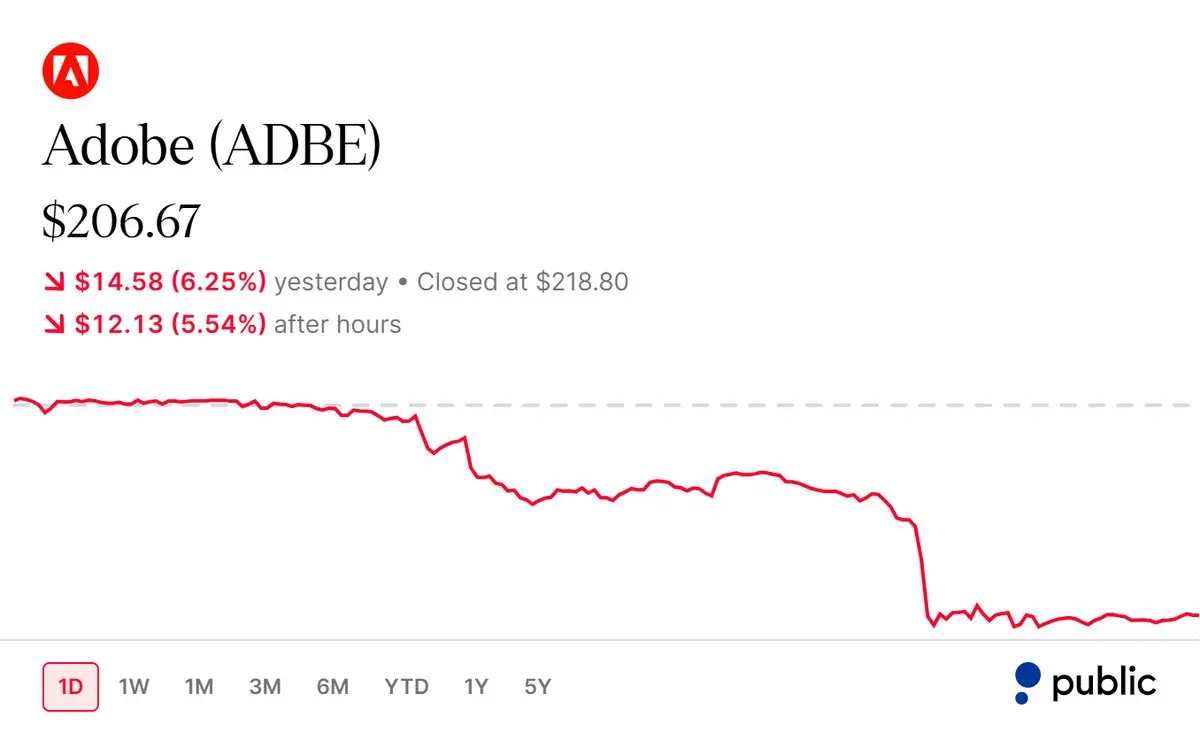Click the public wordmark text

coord(1104,684)
